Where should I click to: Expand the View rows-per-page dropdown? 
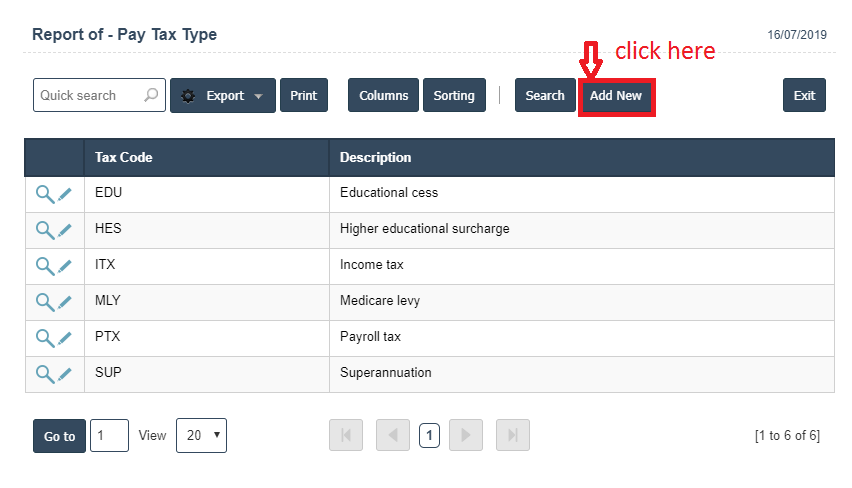201,435
